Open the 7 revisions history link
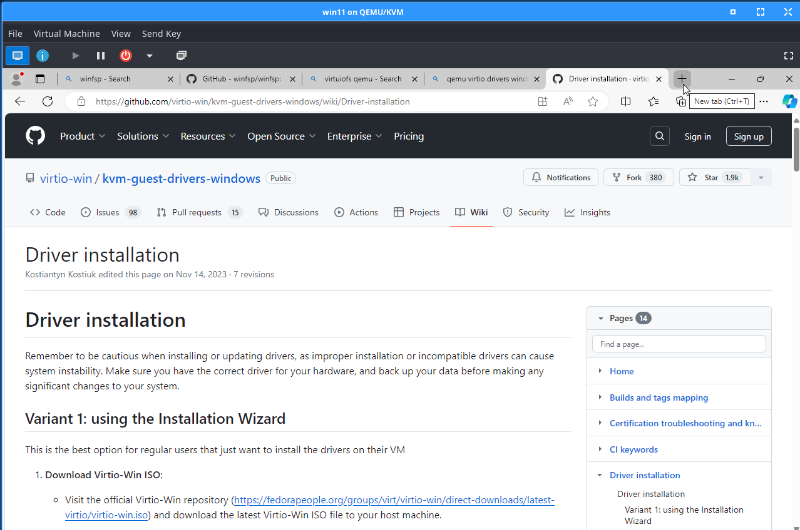The width and height of the screenshot is (800, 530). point(254,274)
